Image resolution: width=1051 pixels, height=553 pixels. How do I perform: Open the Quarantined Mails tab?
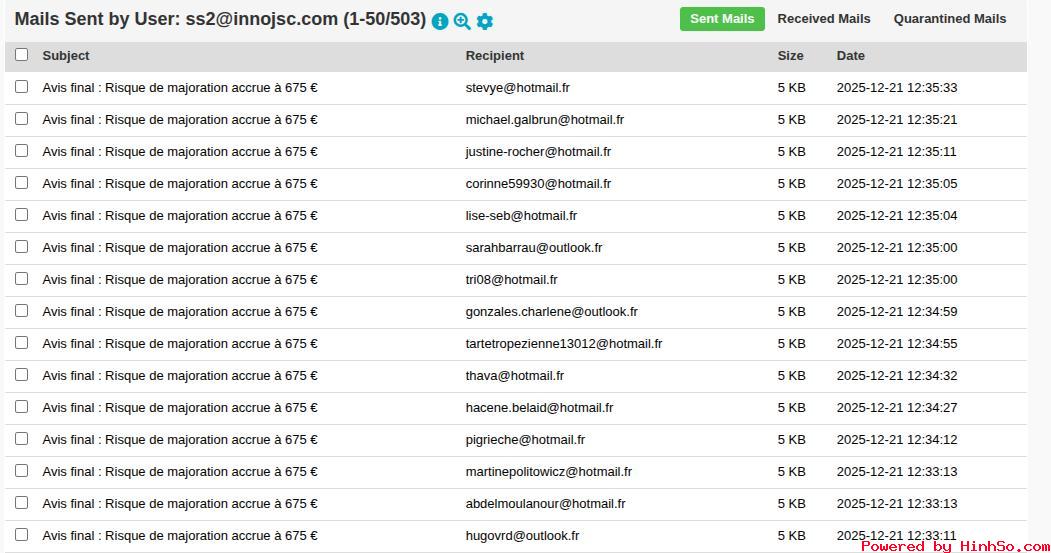(x=949, y=19)
